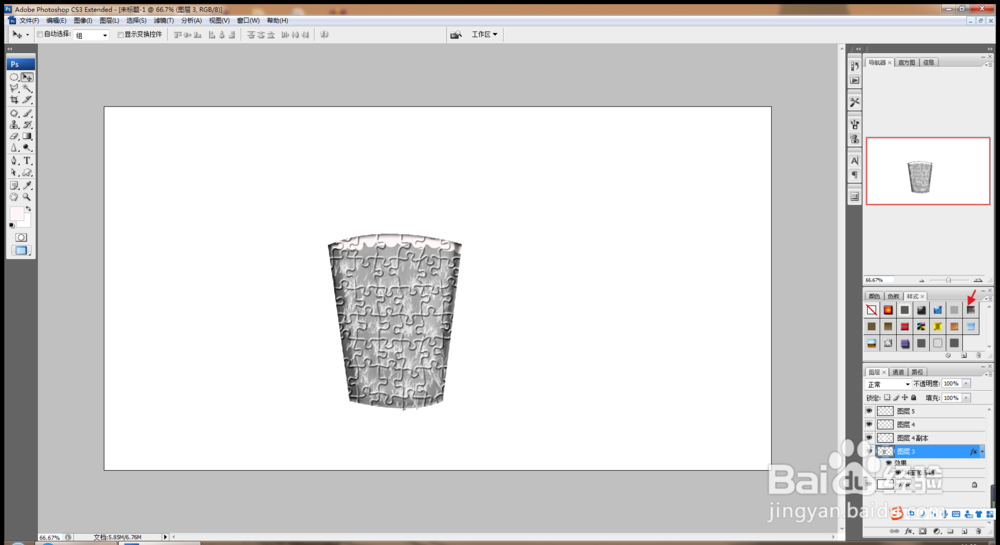
Task: Open the opacity slider arrow
Action: 967,384
